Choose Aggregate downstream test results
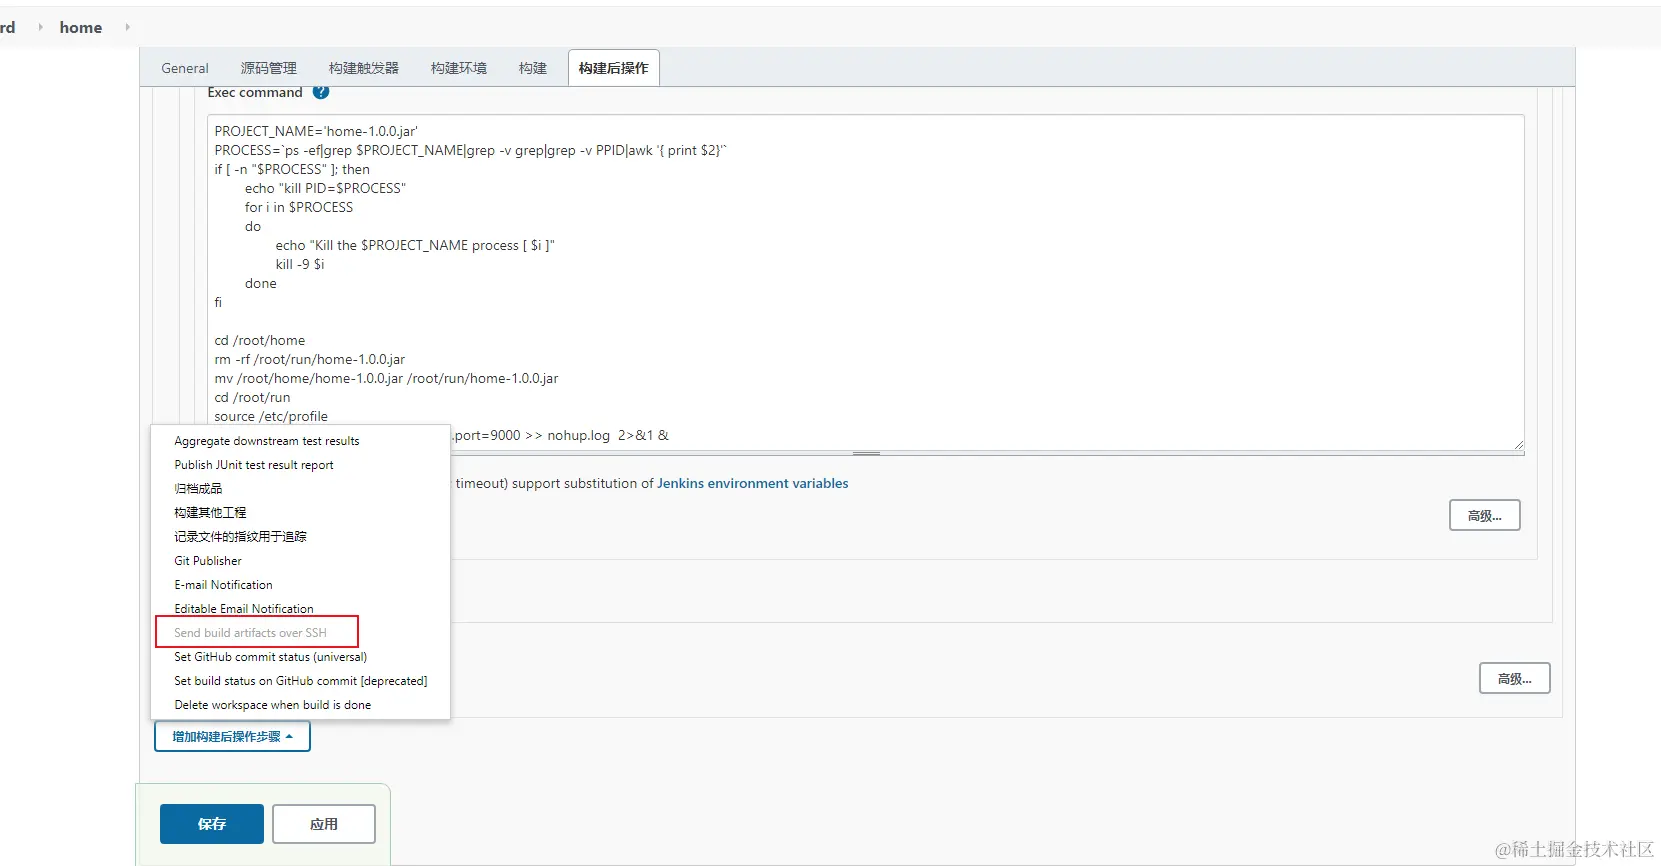 (x=267, y=441)
